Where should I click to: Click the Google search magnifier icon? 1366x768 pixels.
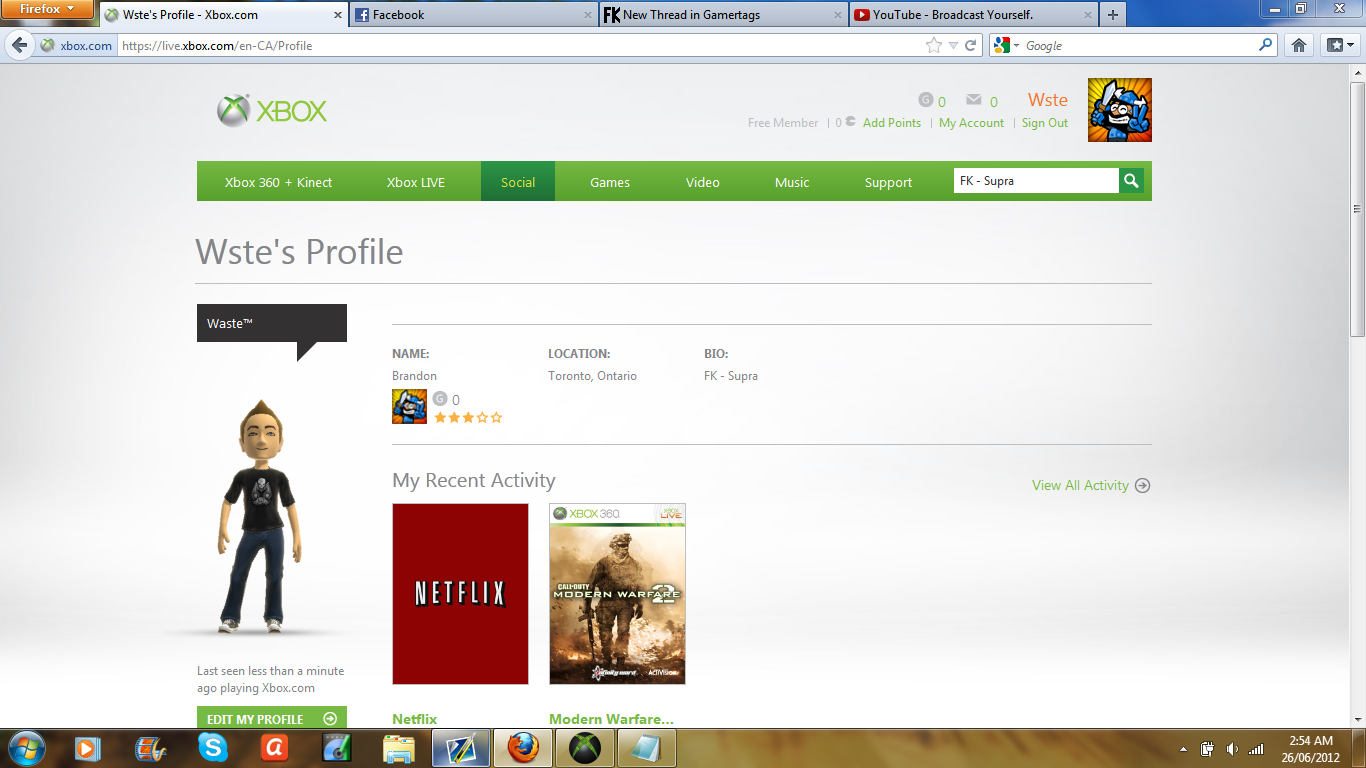pyautogui.click(x=1266, y=45)
